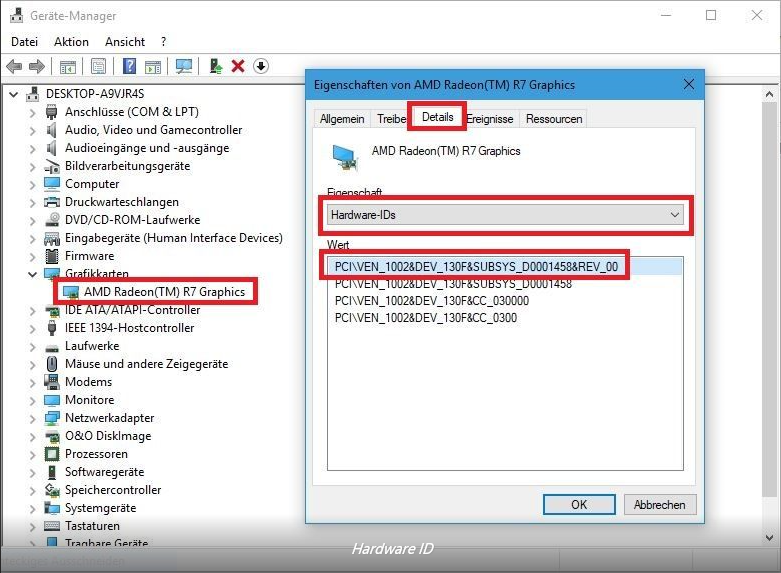Image resolution: width=781 pixels, height=573 pixels.
Task: Open the Datei menu
Action: (x=24, y=41)
